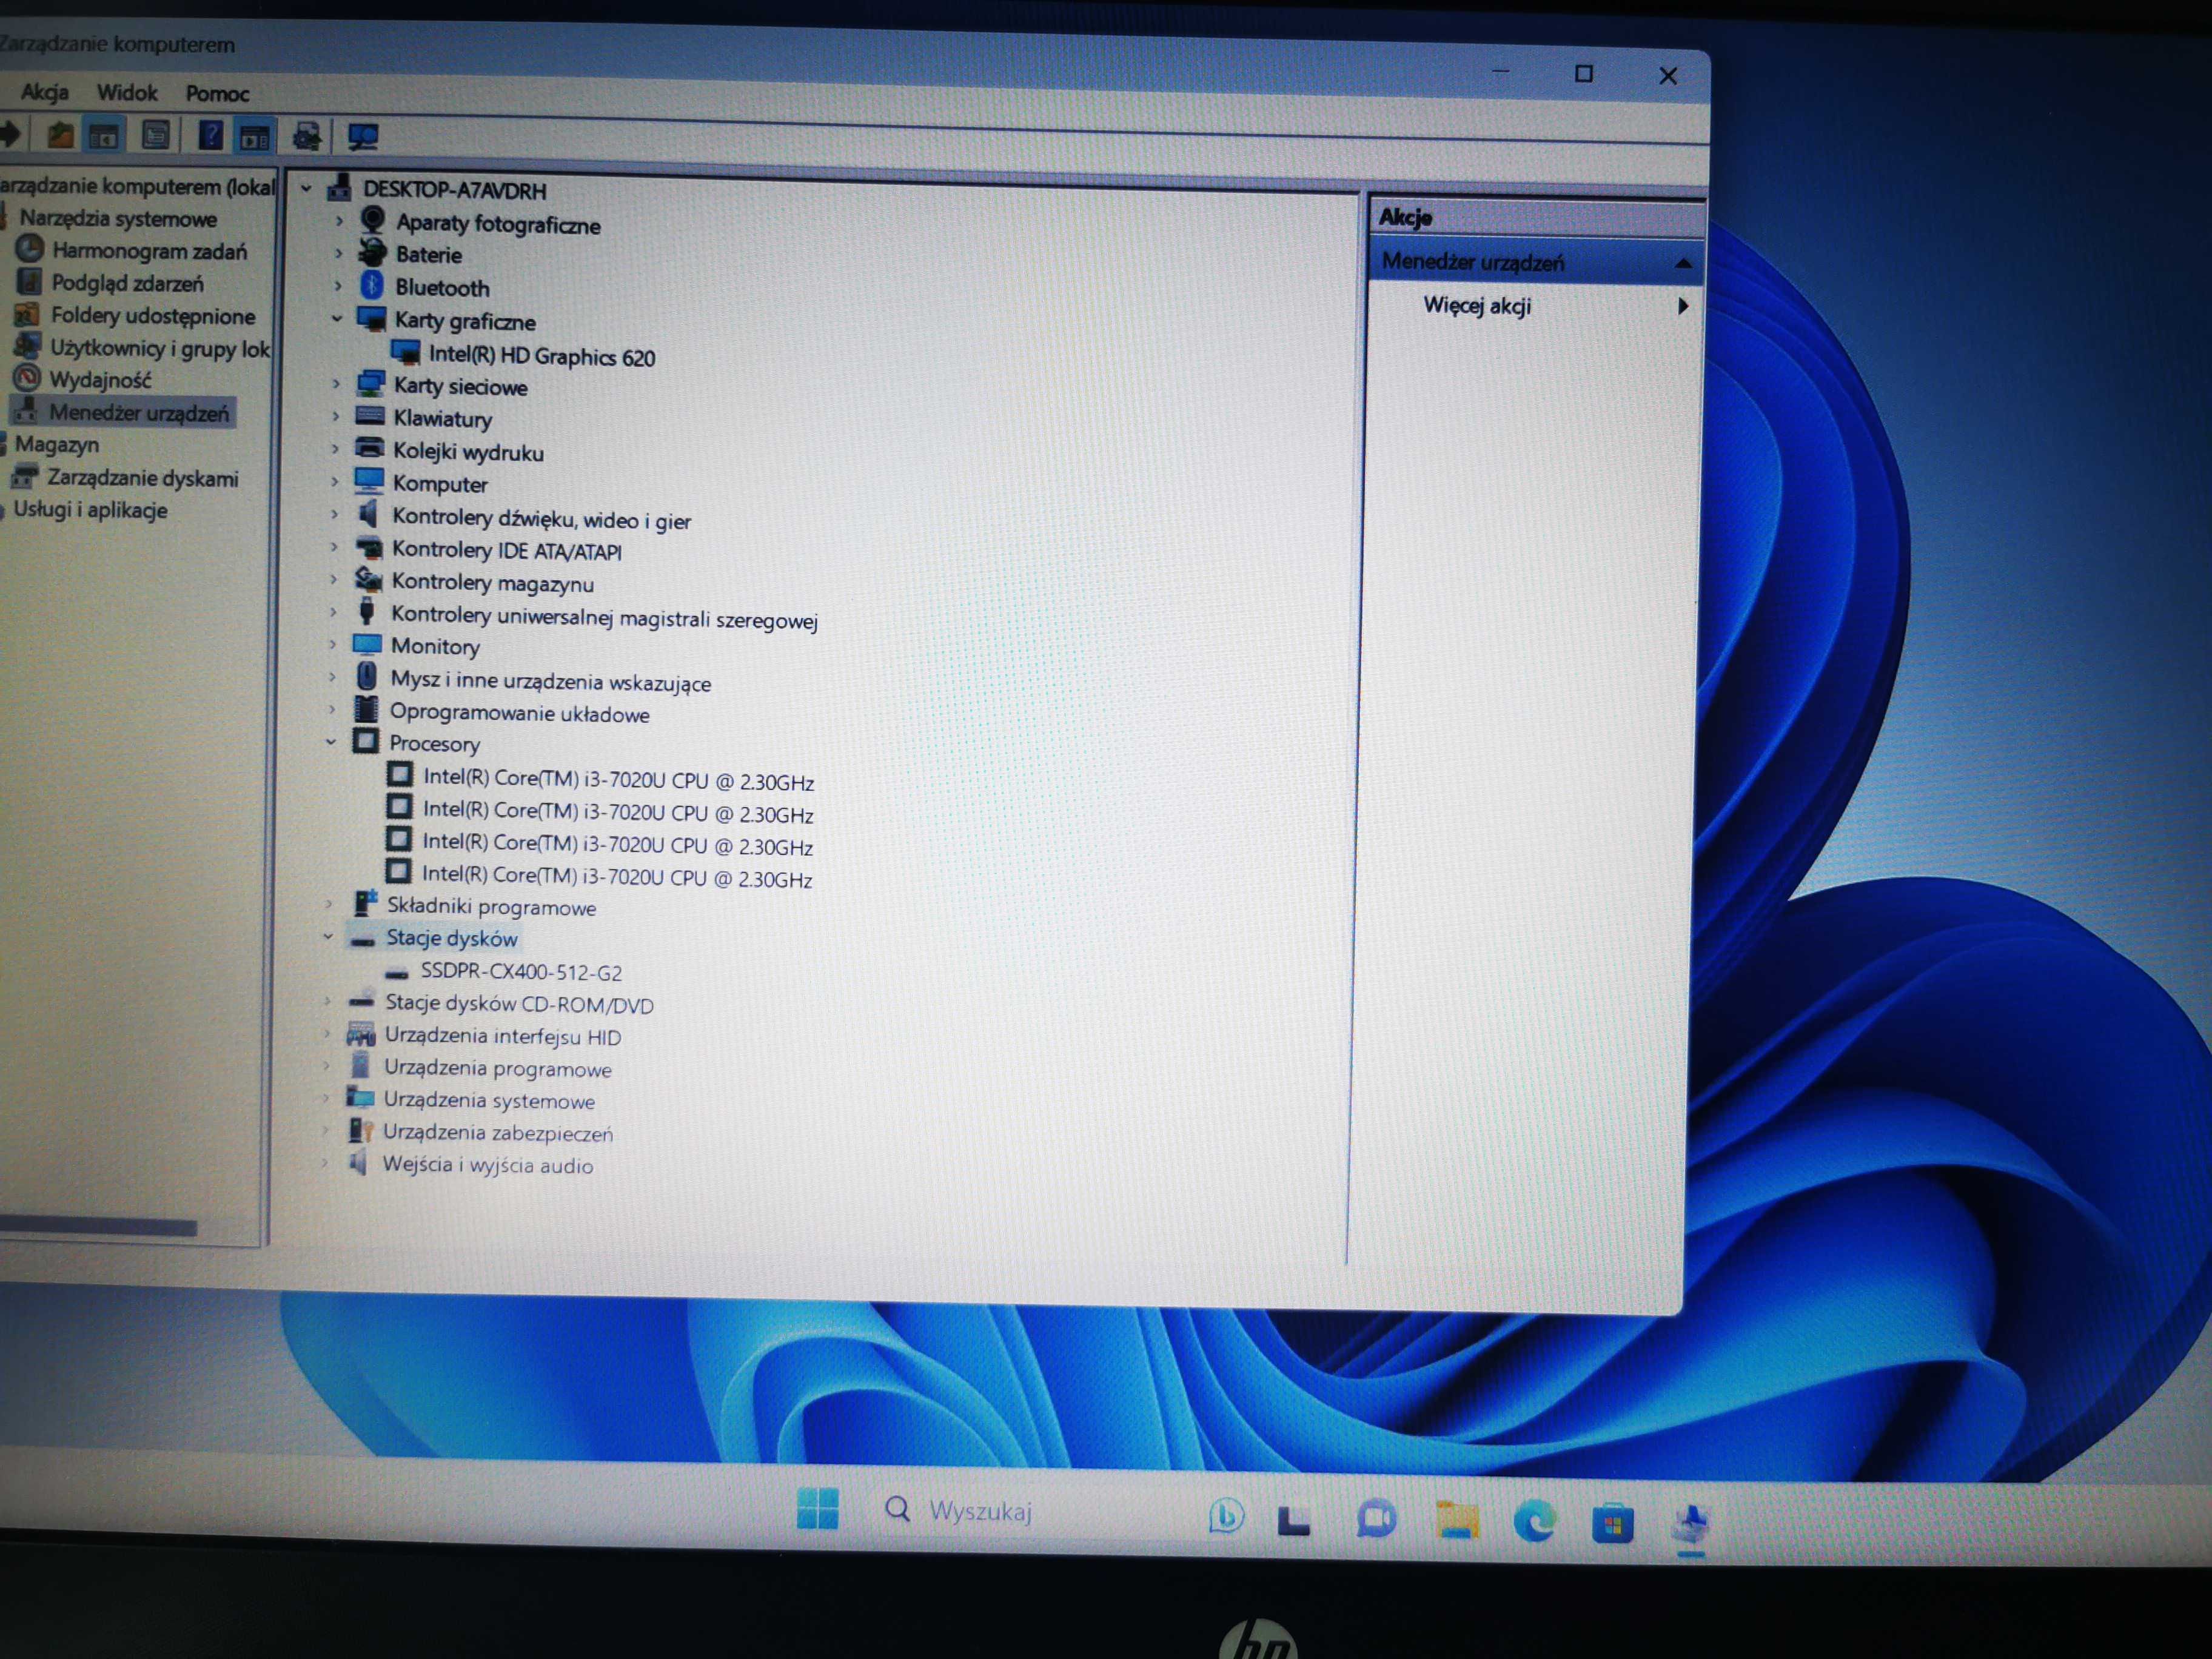Select Magazyn node in left tree
The height and width of the screenshot is (1659, 2212).
[x=56, y=444]
